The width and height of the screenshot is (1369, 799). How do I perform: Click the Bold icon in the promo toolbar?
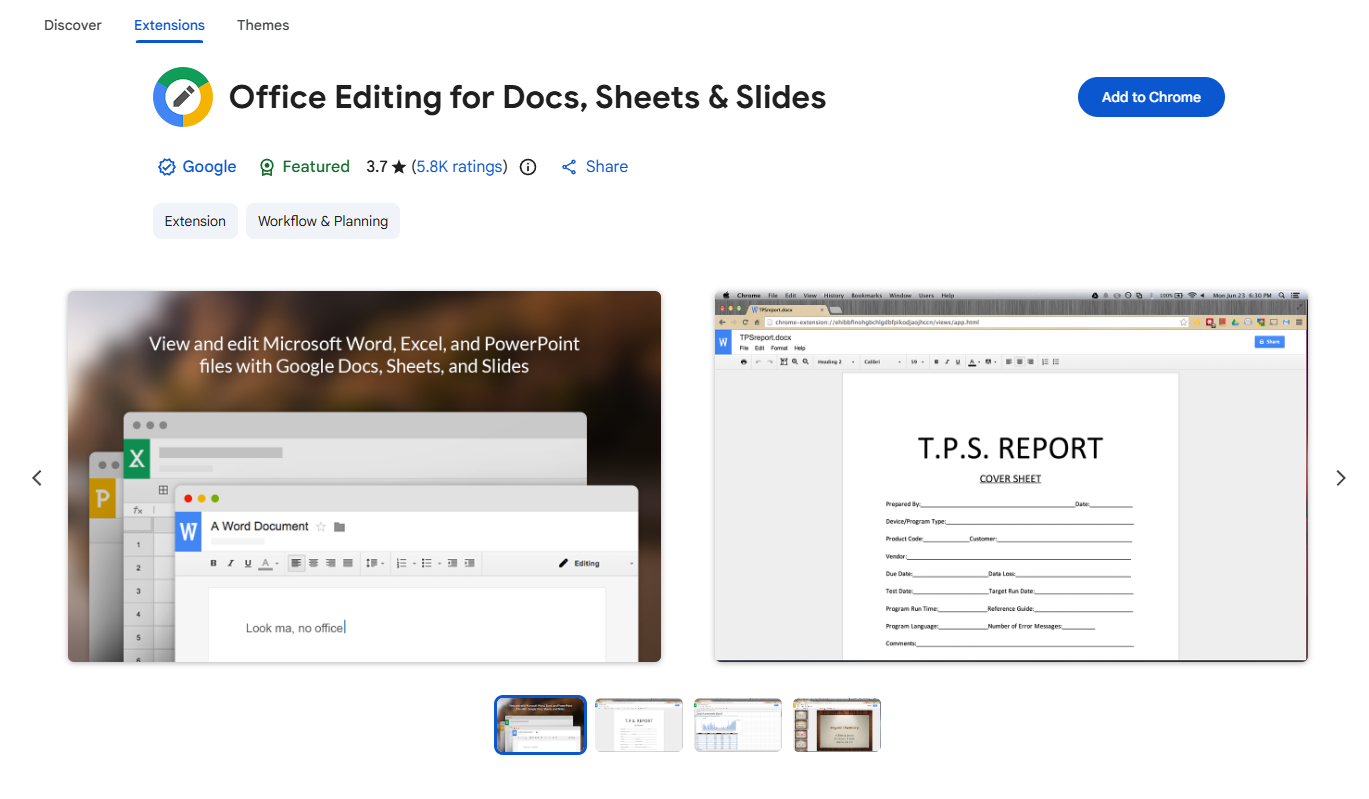tap(213, 563)
